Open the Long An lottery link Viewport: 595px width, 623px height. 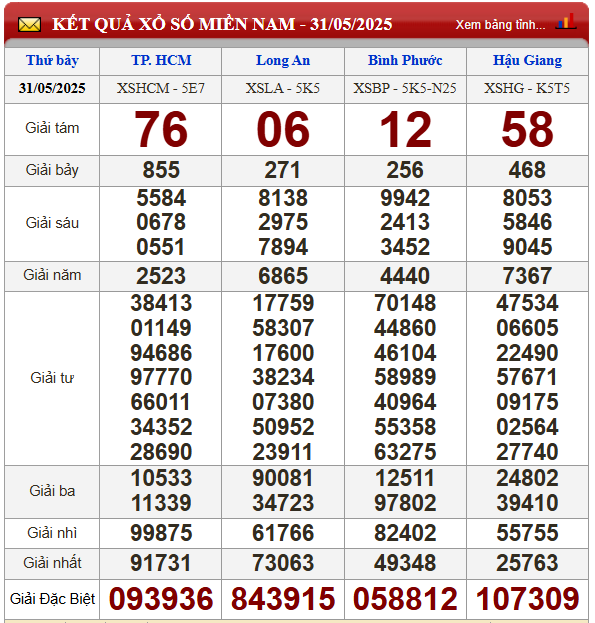(x=283, y=60)
